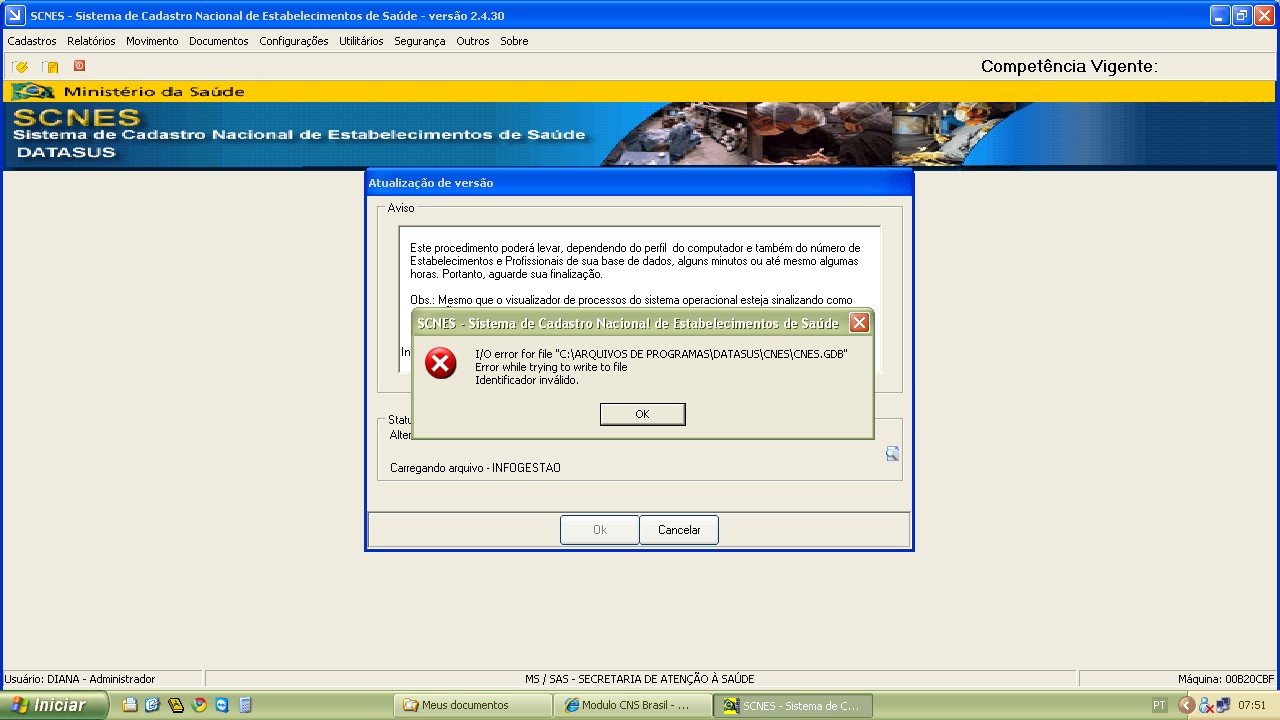Launch the blue 'e' quick launch icon
This screenshot has width=1280, height=720.
click(153, 705)
